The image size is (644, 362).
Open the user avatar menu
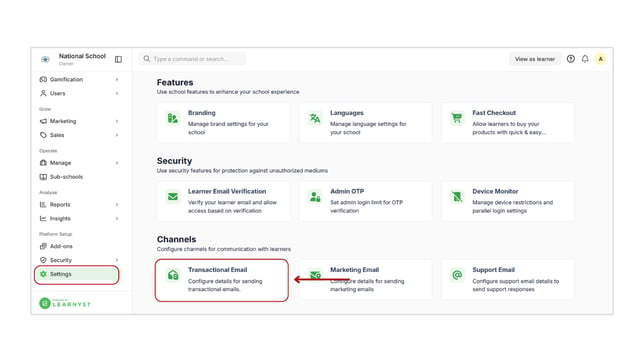pos(600,59)
